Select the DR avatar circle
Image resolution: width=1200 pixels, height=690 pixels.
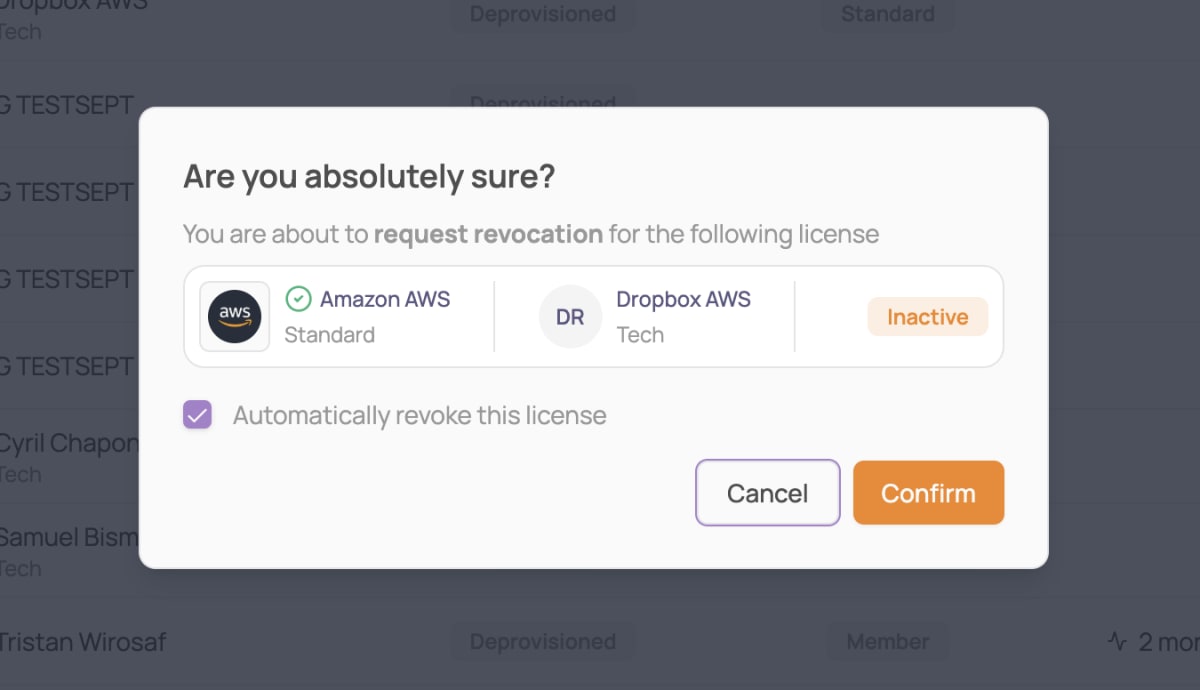(570, 317)
